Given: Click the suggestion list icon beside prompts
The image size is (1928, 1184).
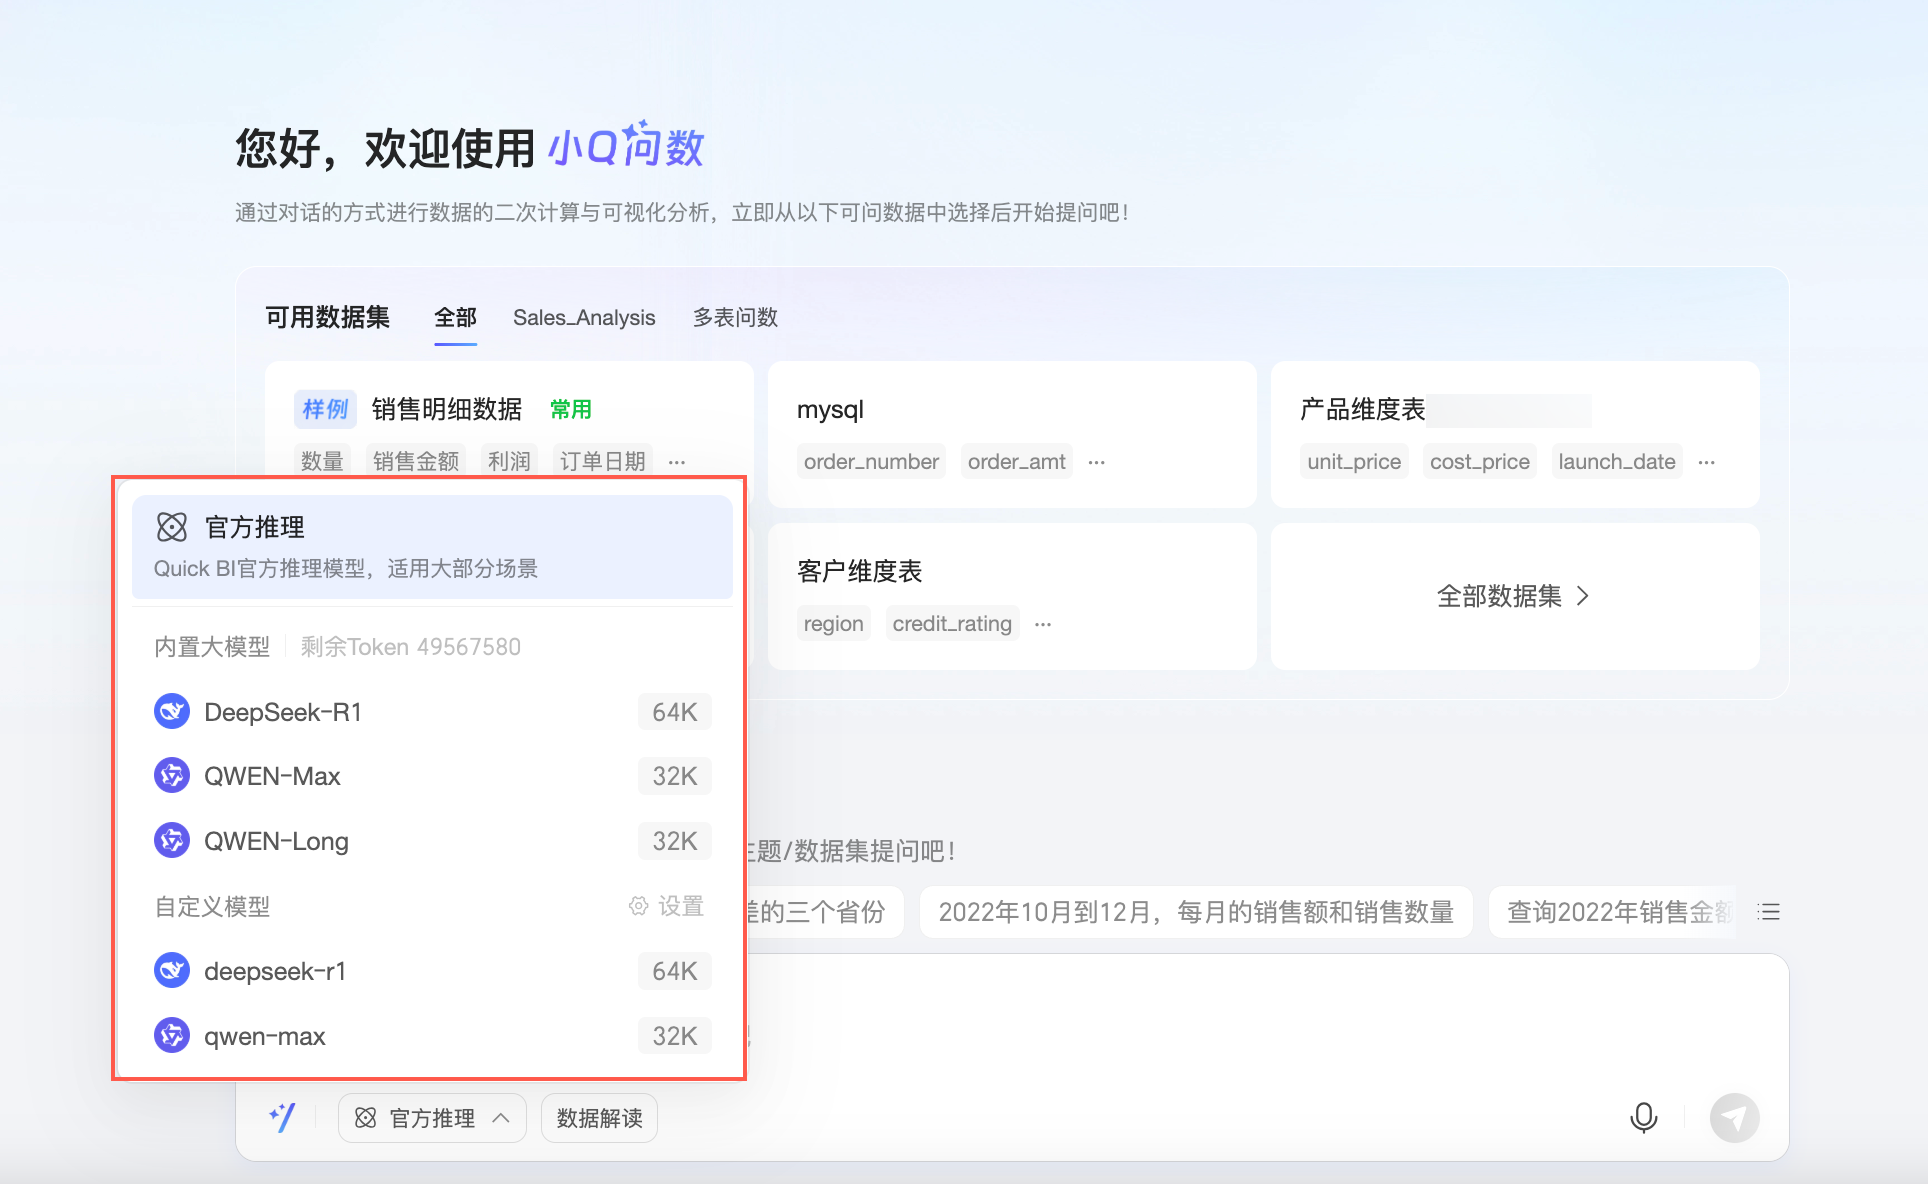Looking at the screenshot, I should [x=1769, y=912].
